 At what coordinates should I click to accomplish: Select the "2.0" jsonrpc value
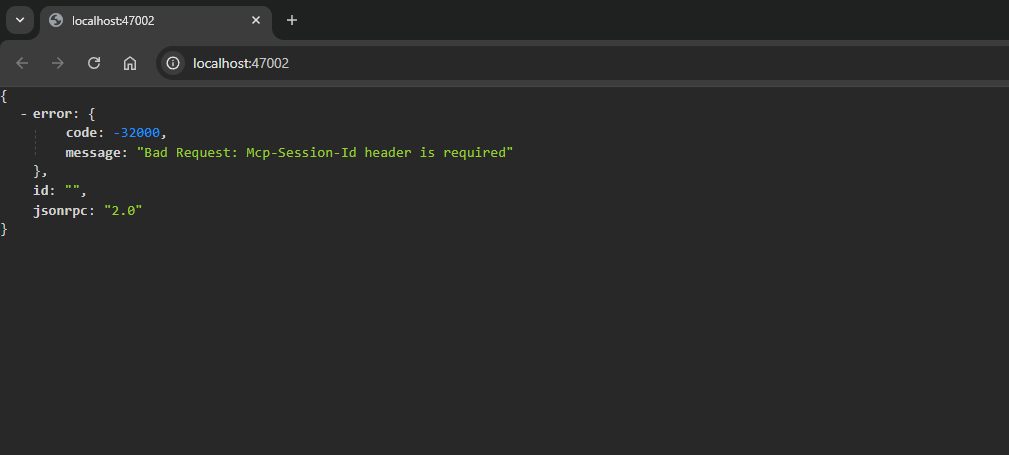click(x=123, y=210)
